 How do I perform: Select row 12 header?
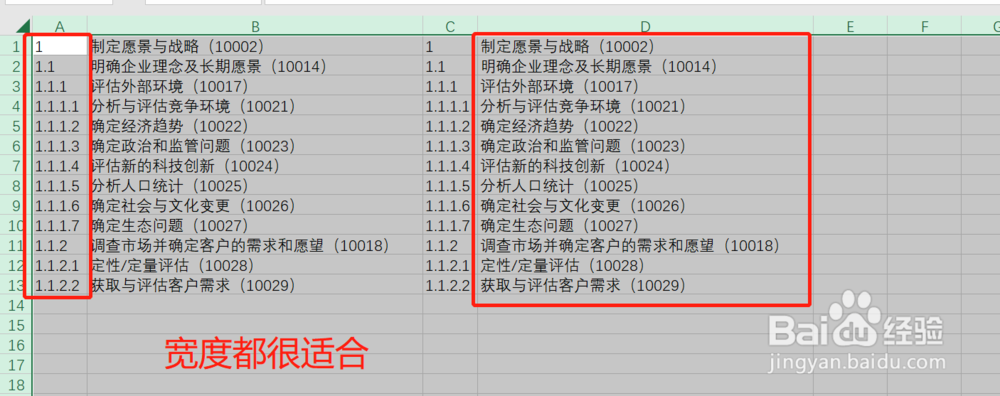pos(16,265)
